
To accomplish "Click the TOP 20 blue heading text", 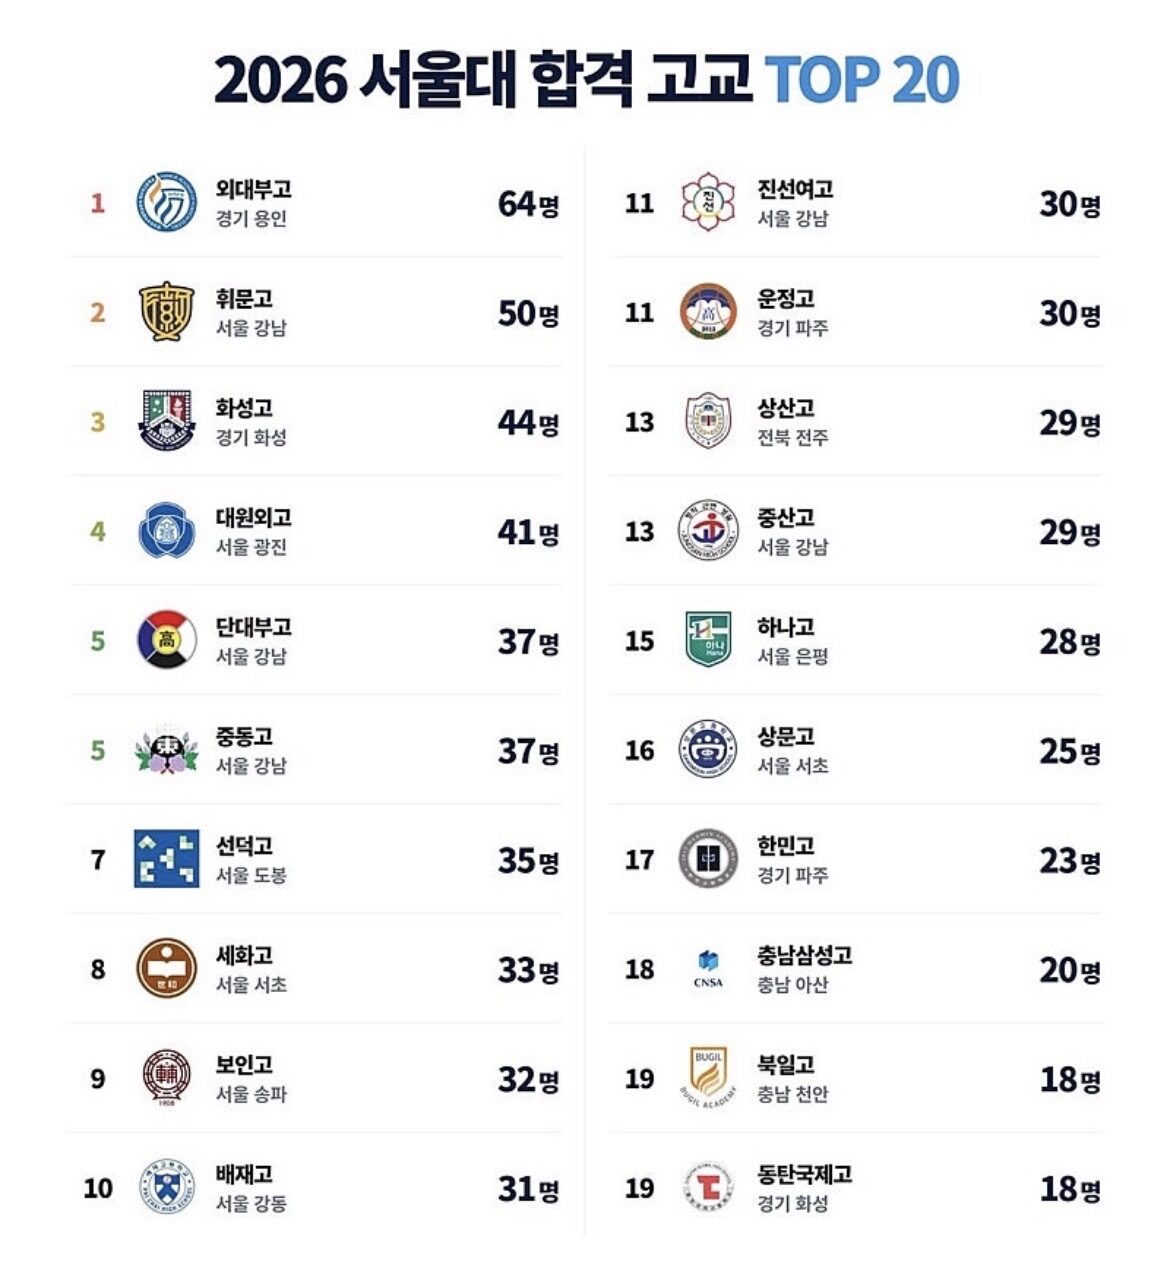I will pos(863,80).
